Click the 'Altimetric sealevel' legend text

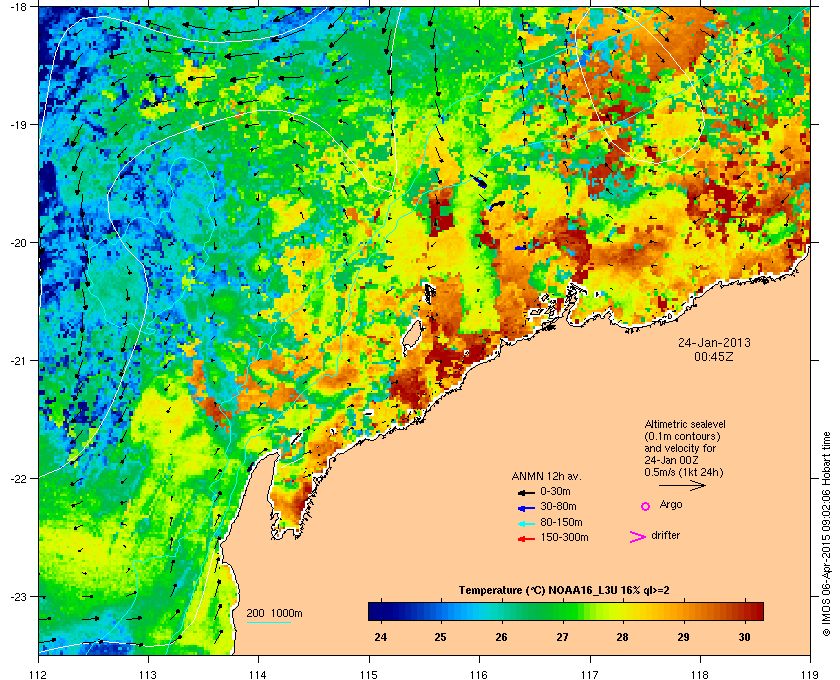tap(685, 424)
